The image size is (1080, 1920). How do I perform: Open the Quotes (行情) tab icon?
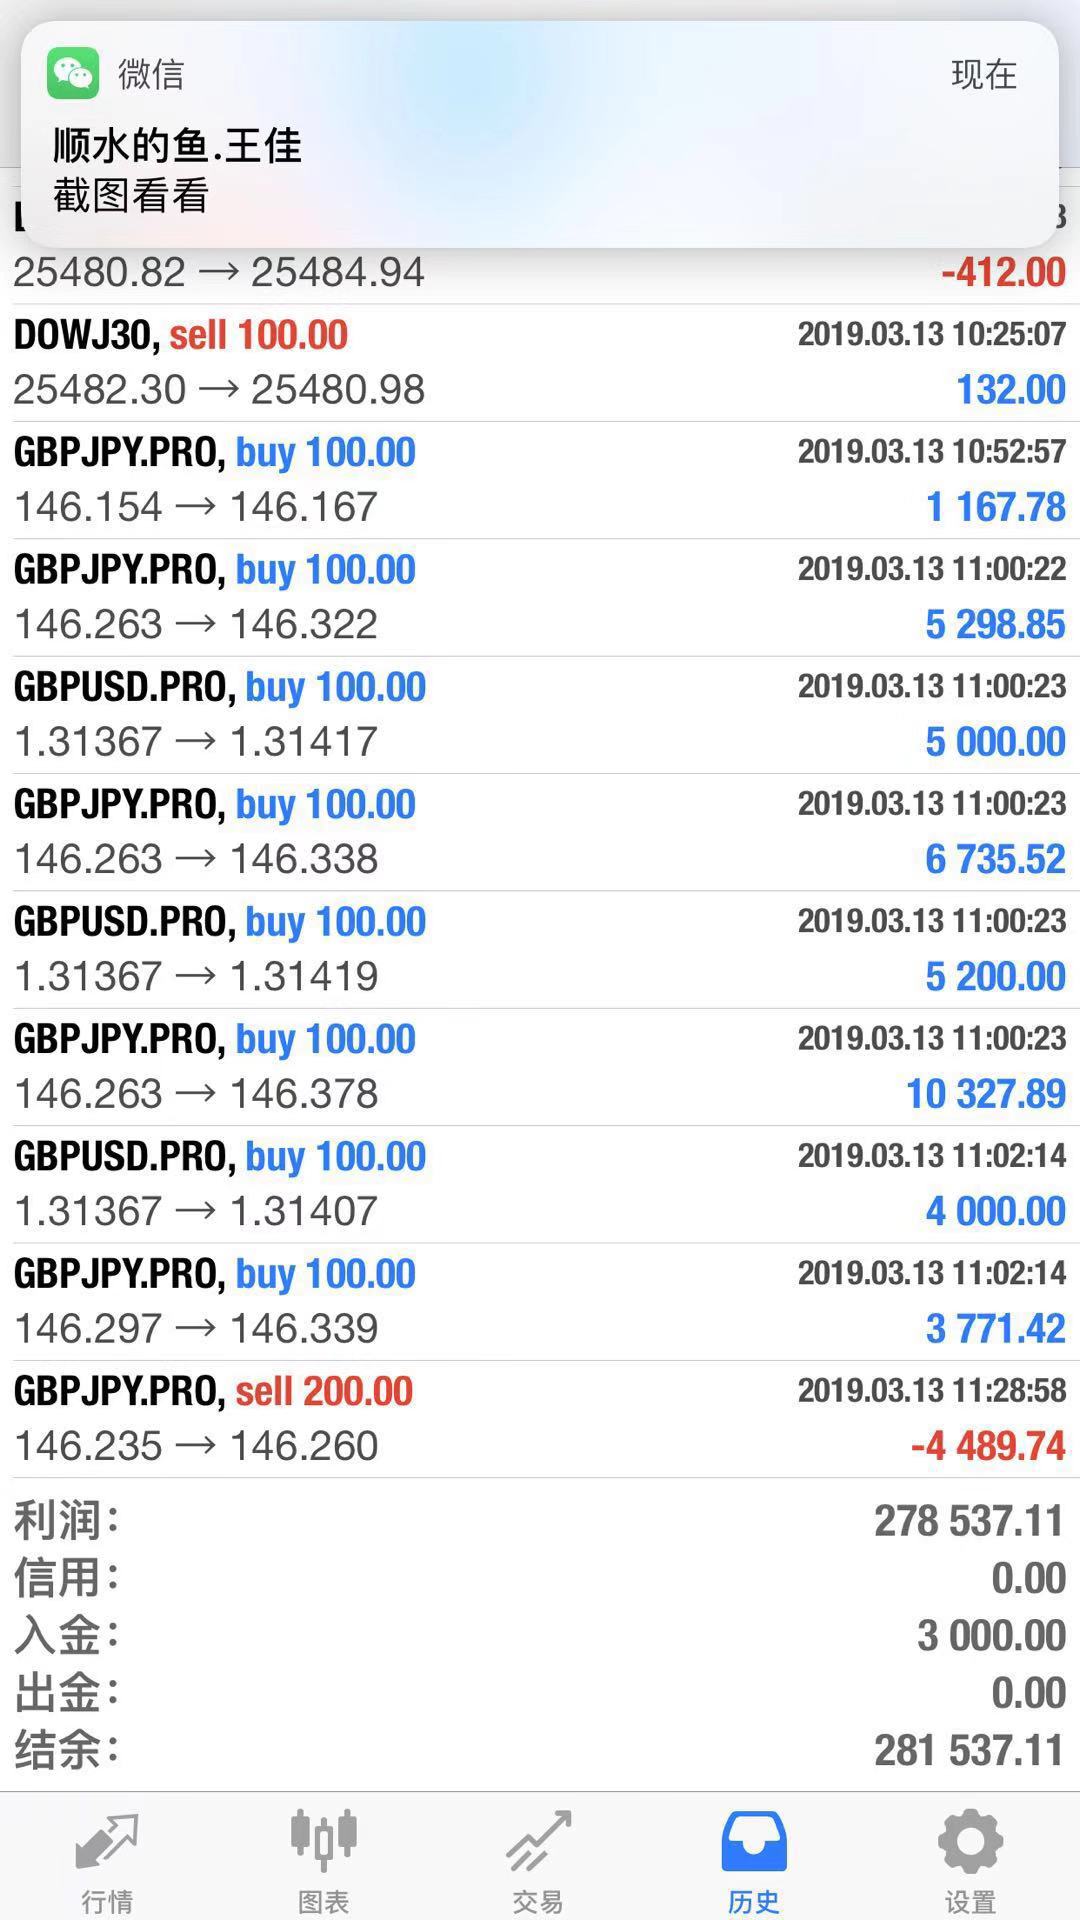click(107, 1842)
